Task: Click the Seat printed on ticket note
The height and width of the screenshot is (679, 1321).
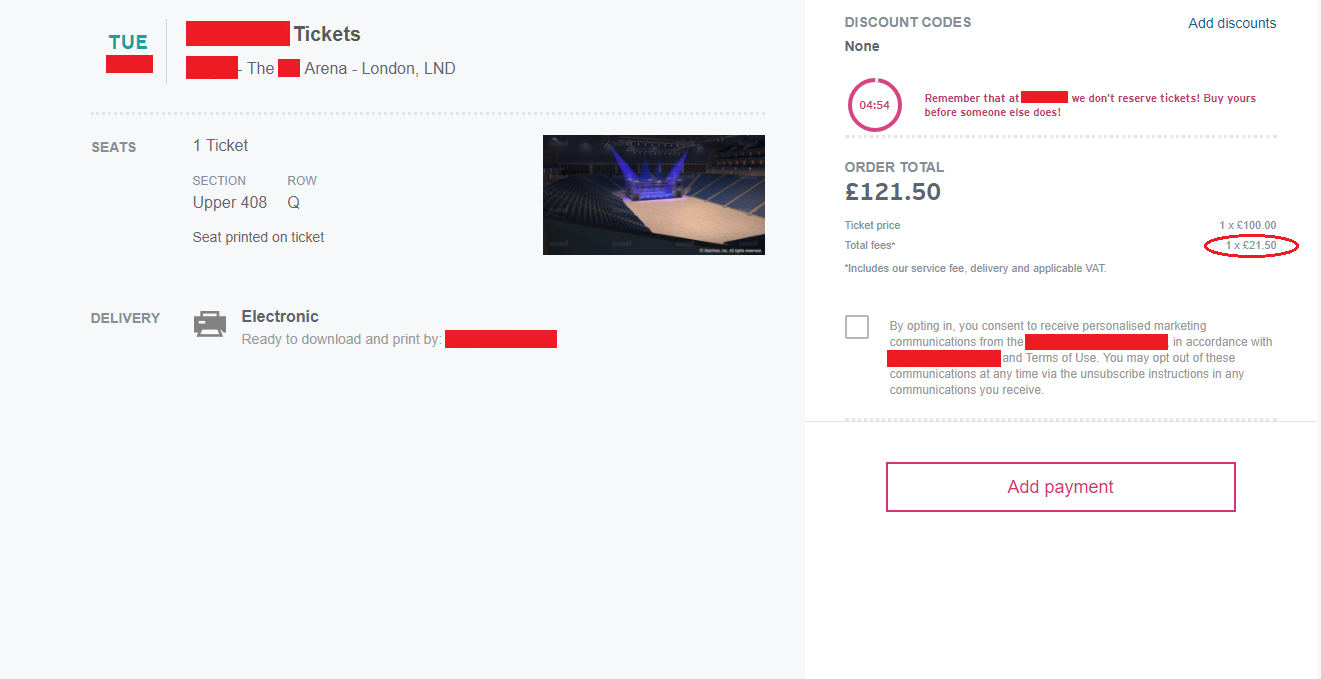Action: pos(259,237)
